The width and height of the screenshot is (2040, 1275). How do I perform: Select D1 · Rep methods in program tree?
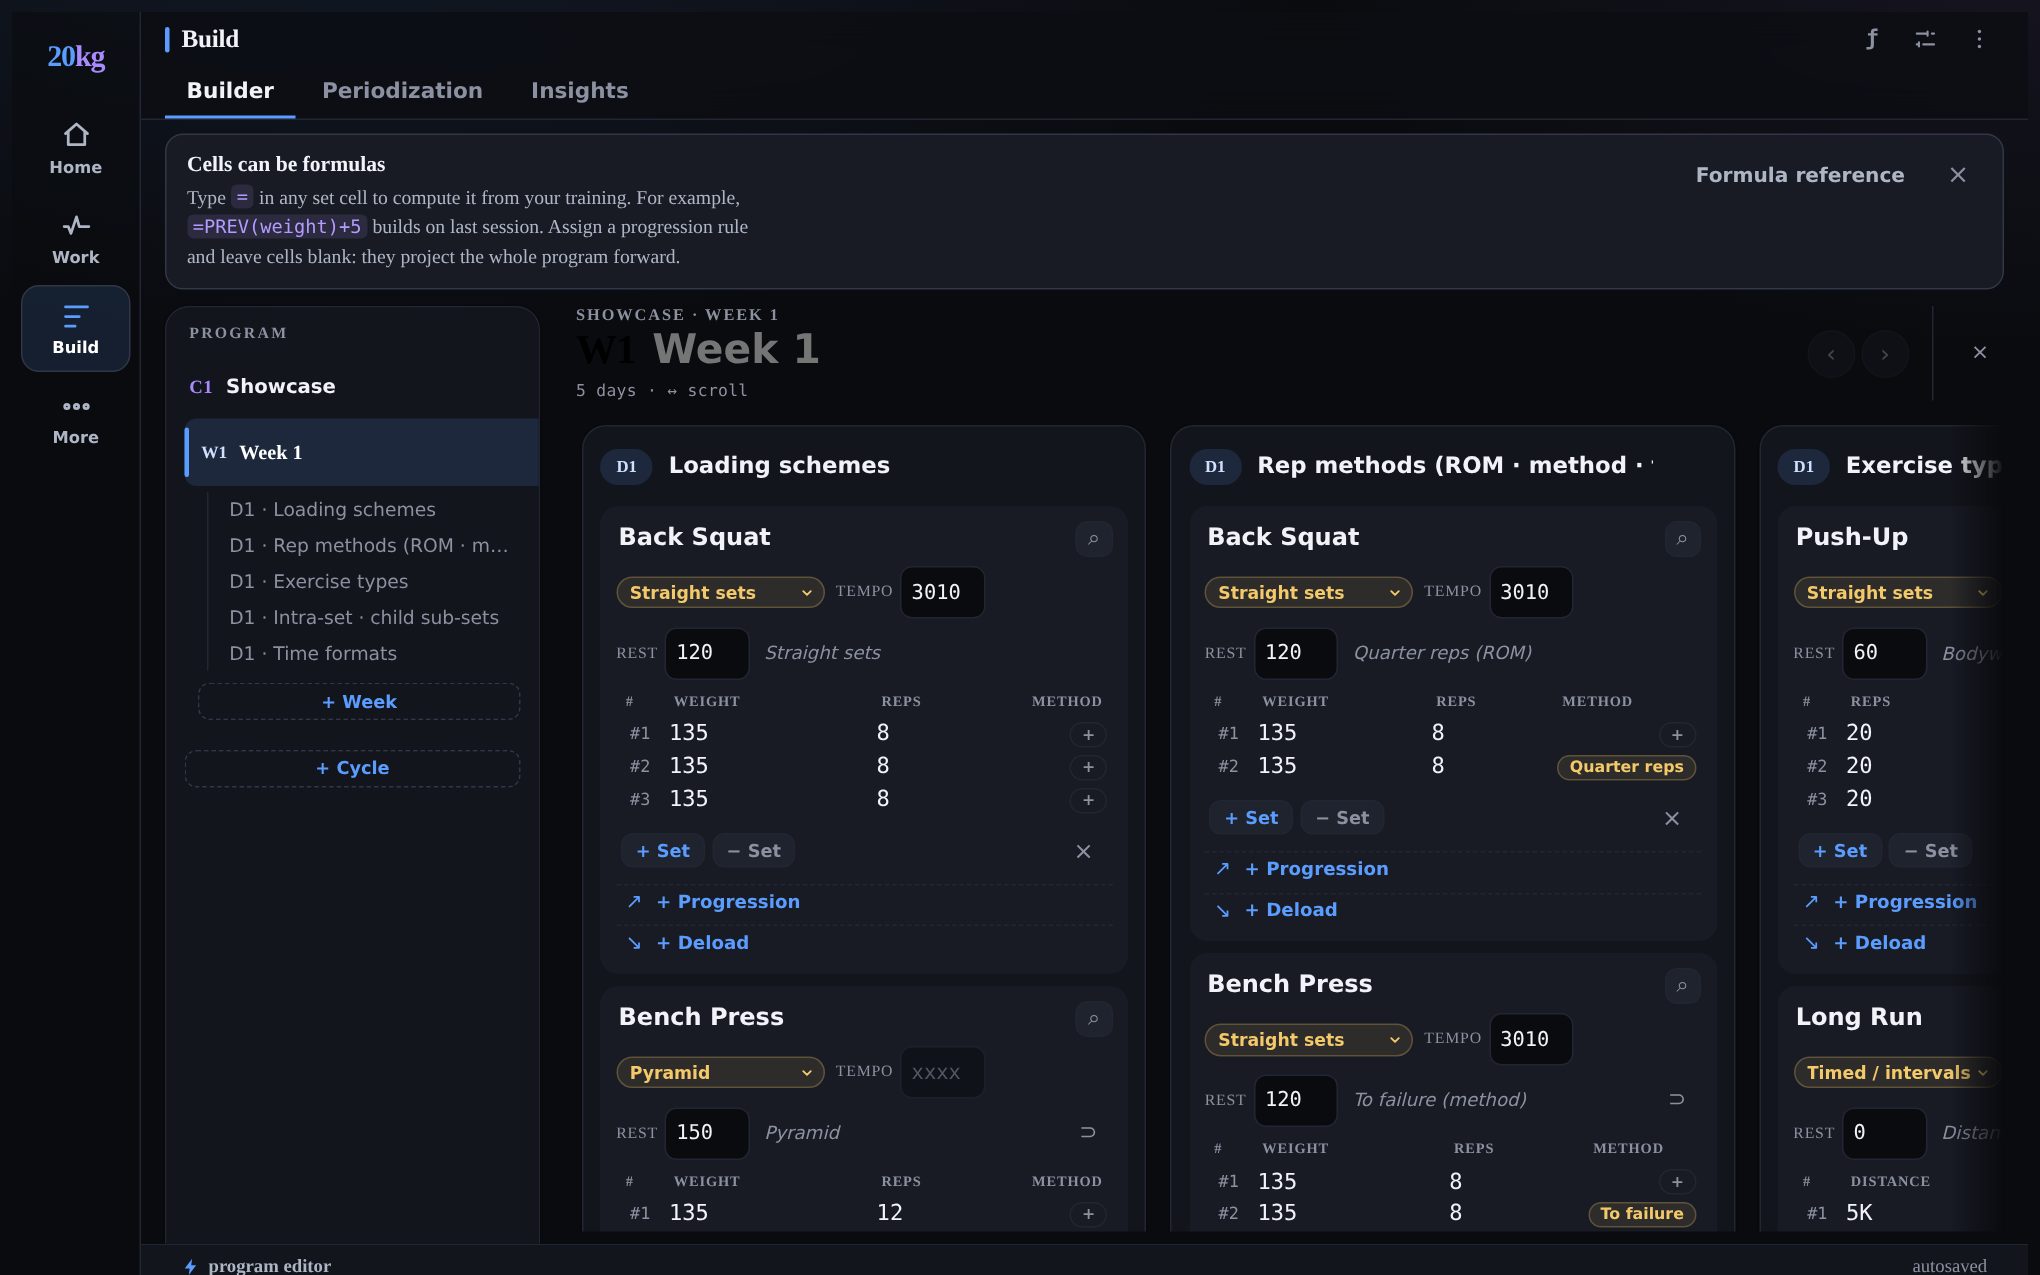368,545
